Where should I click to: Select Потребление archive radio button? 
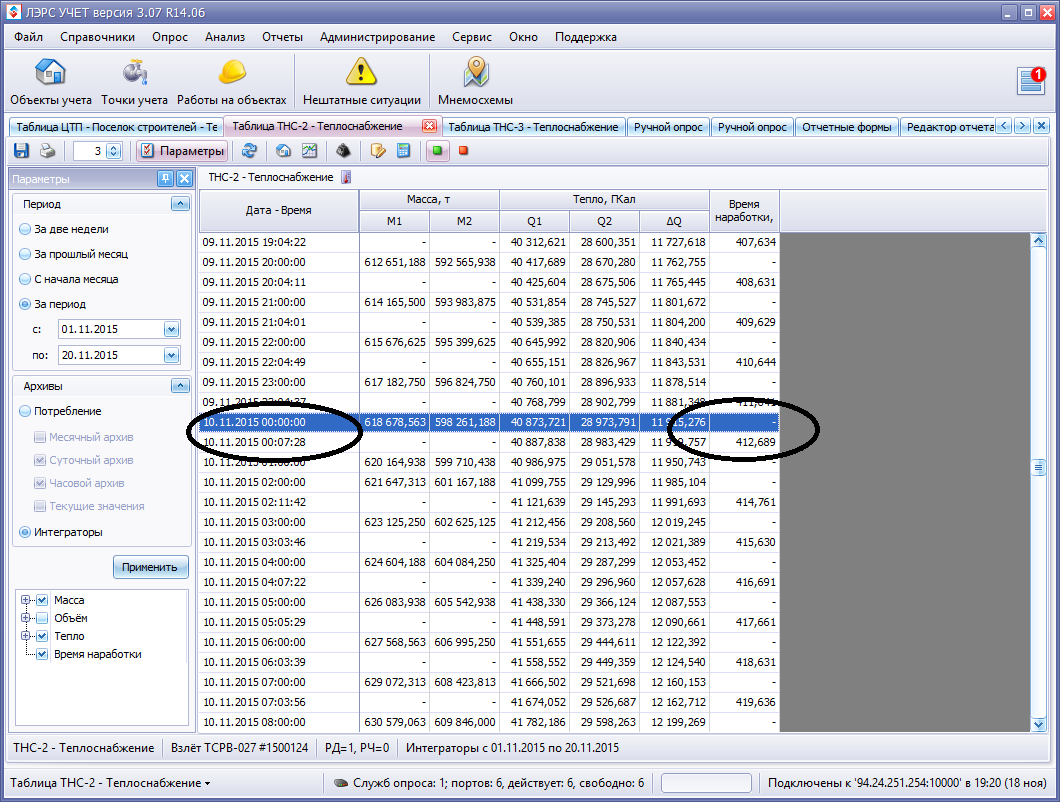click(60, 411)
